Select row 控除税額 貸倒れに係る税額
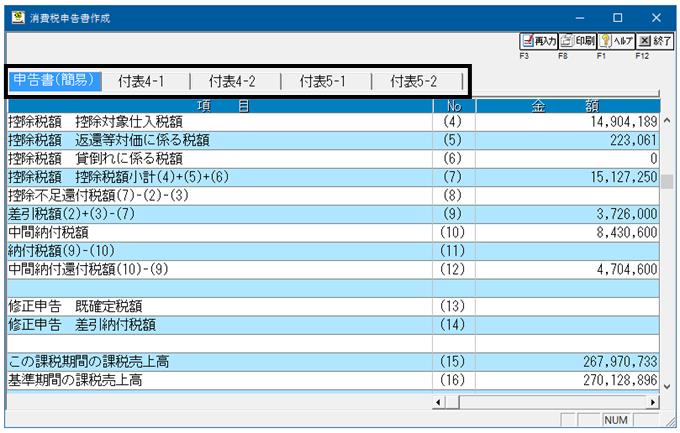 [x=334, y=159]
